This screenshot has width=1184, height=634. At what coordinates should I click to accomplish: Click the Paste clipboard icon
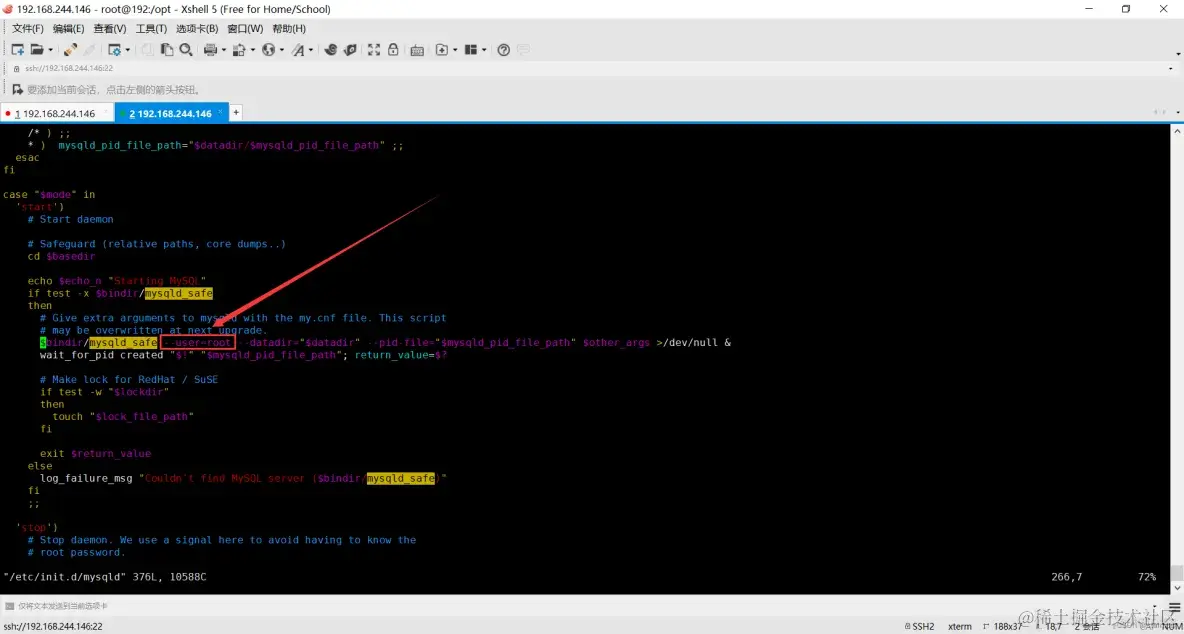point(167,50)
